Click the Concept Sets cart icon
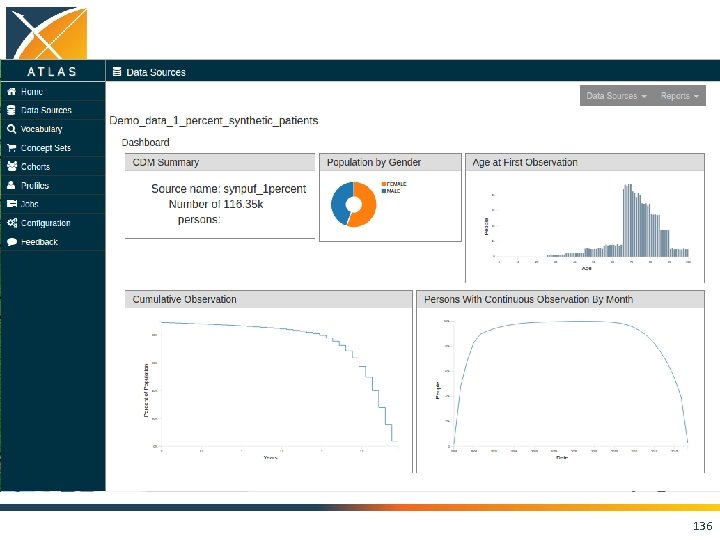Image resolution: width=720 pixels, height=540 pixels. pos(11,148)
